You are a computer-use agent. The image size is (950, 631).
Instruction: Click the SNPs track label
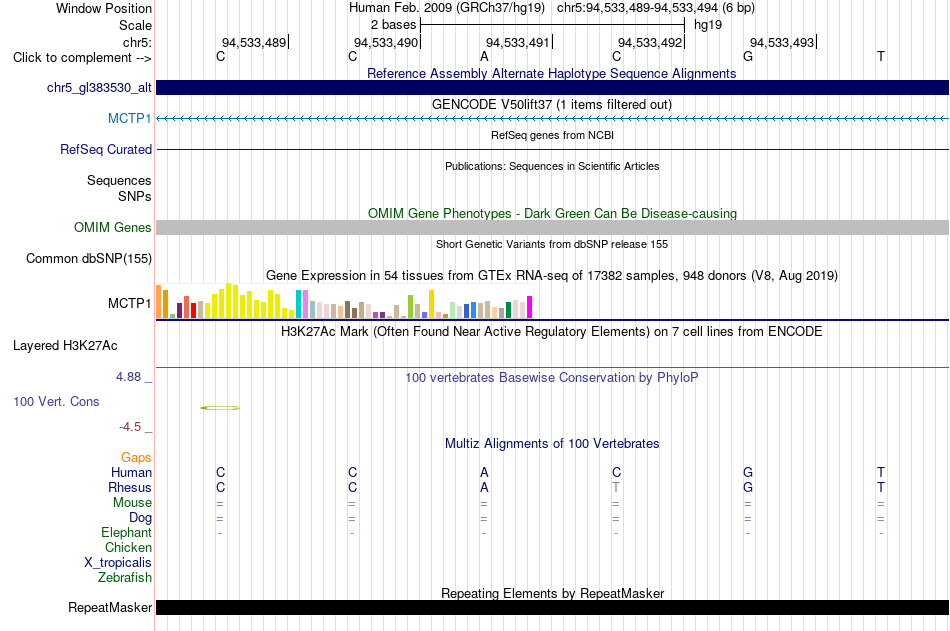click(135, 196)
